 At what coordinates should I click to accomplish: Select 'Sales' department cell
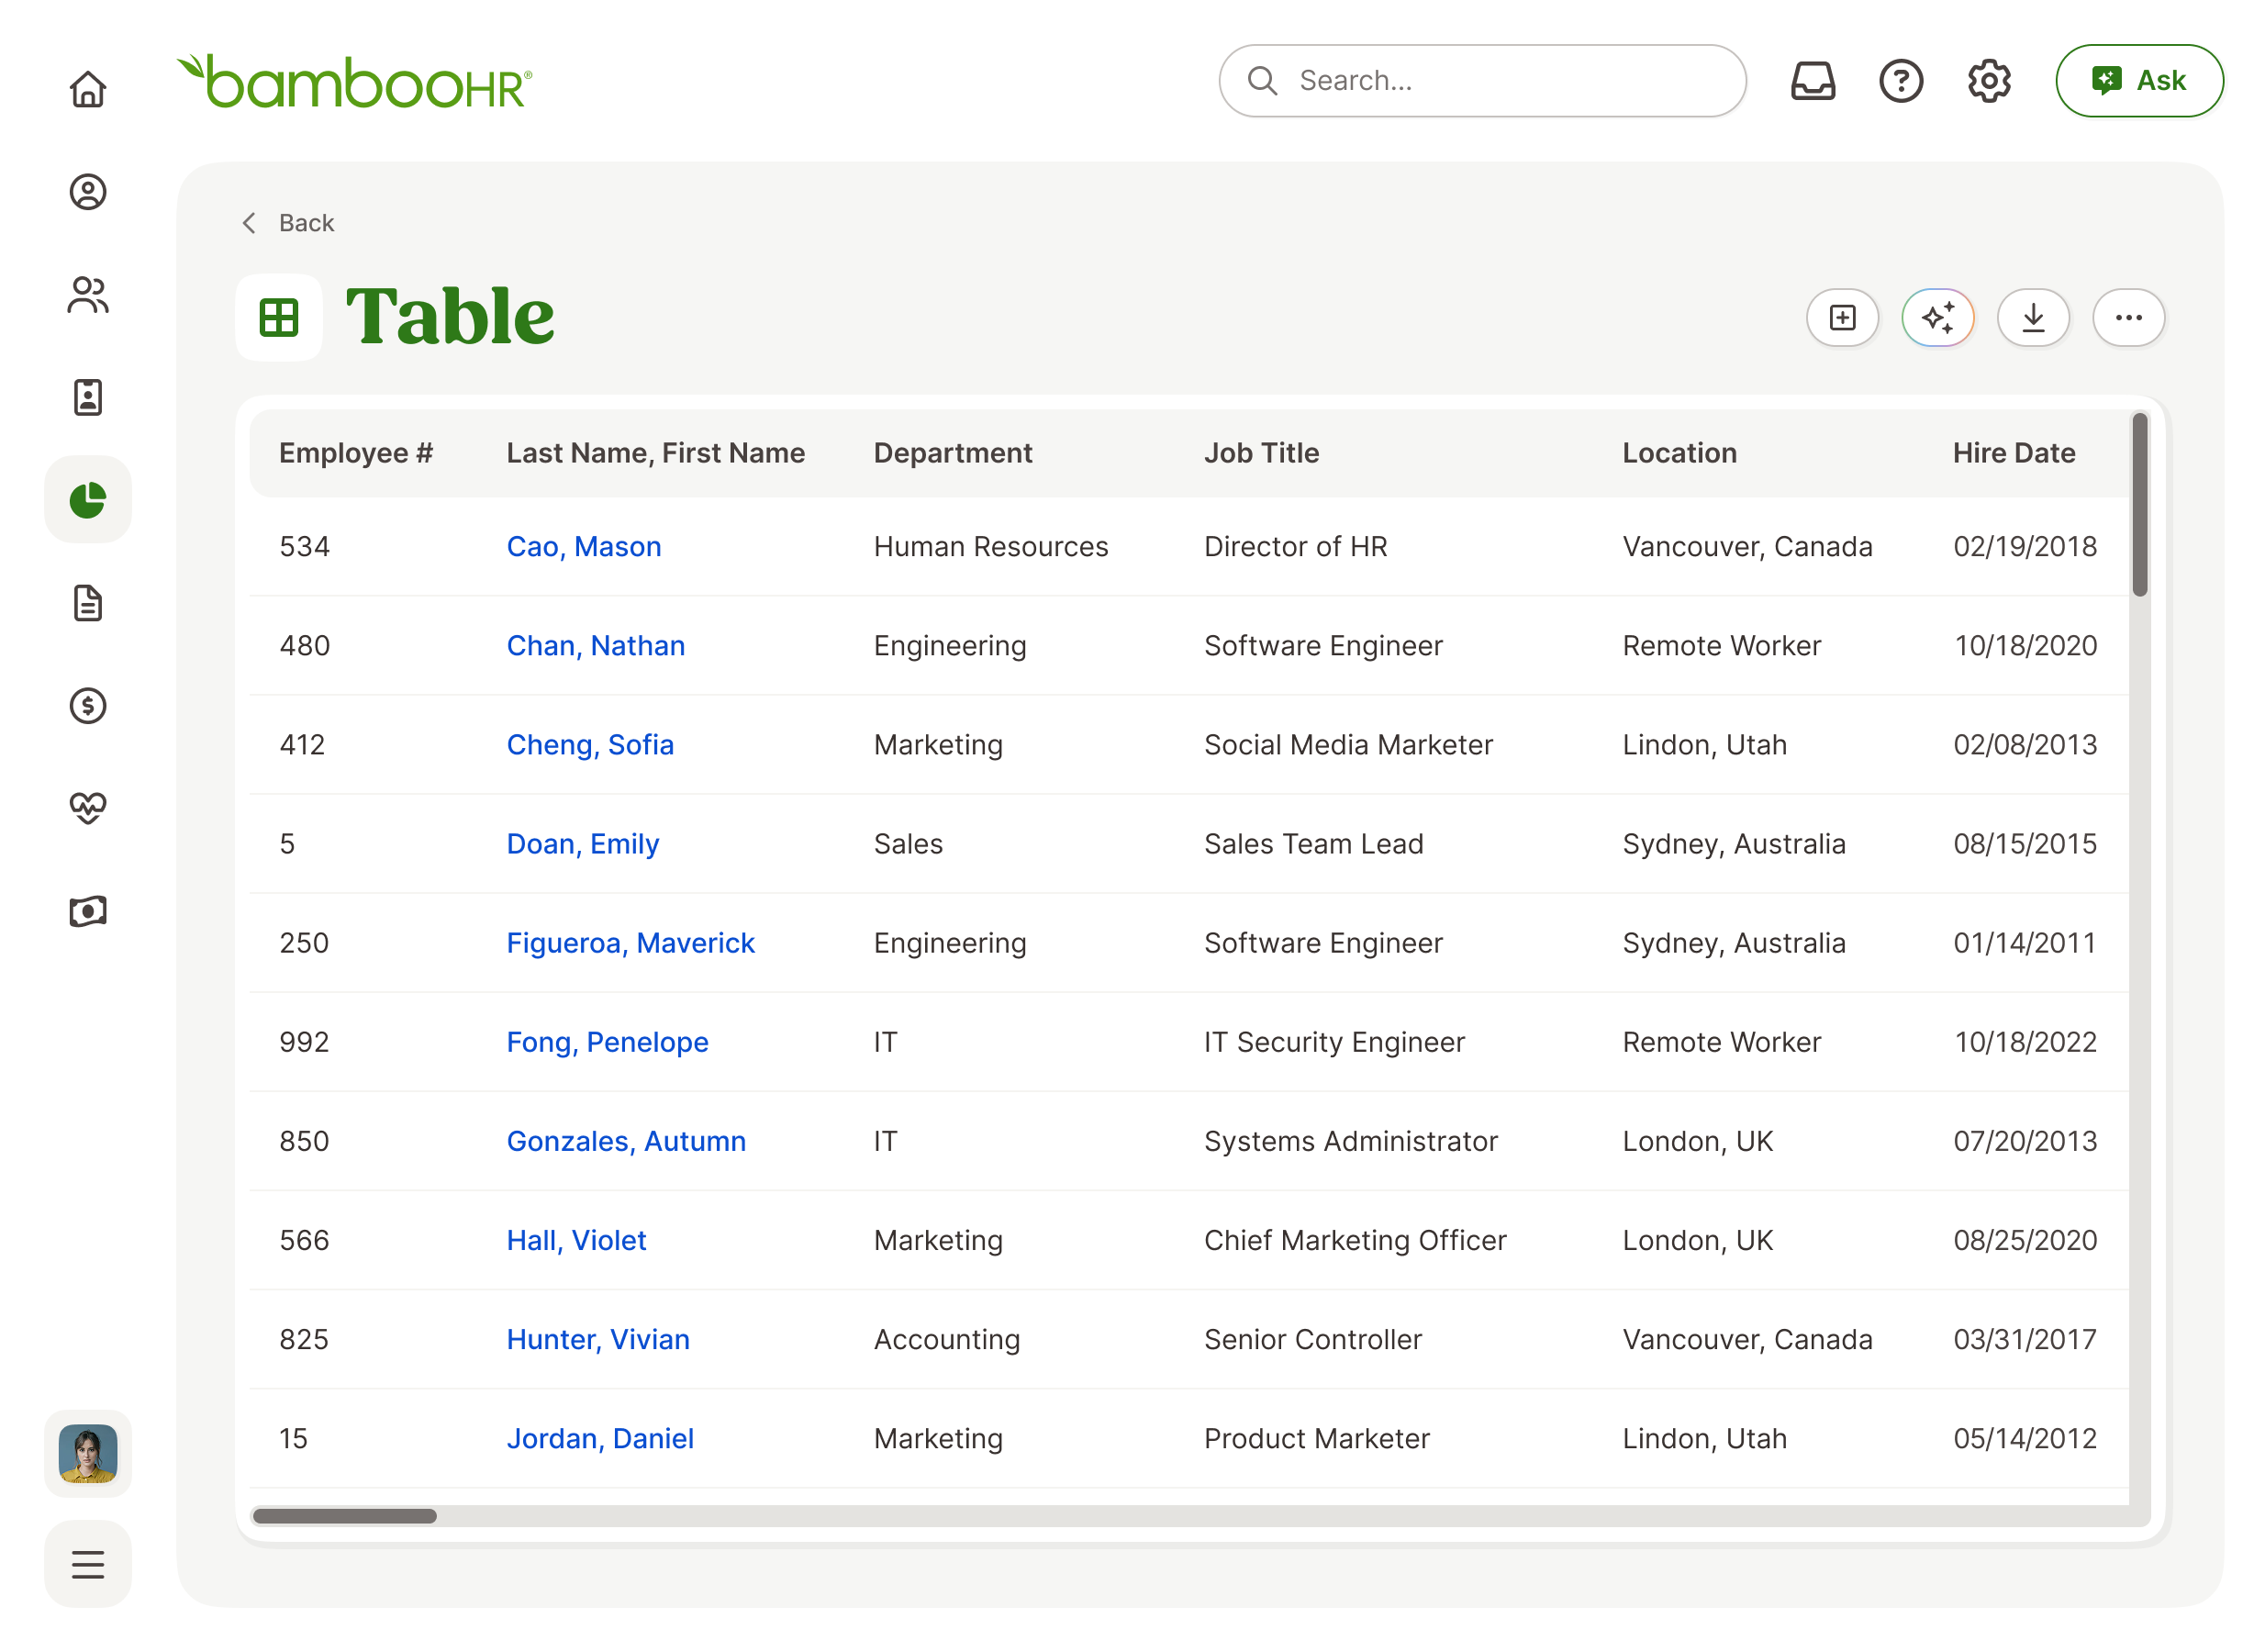click(x=908, y=843)
